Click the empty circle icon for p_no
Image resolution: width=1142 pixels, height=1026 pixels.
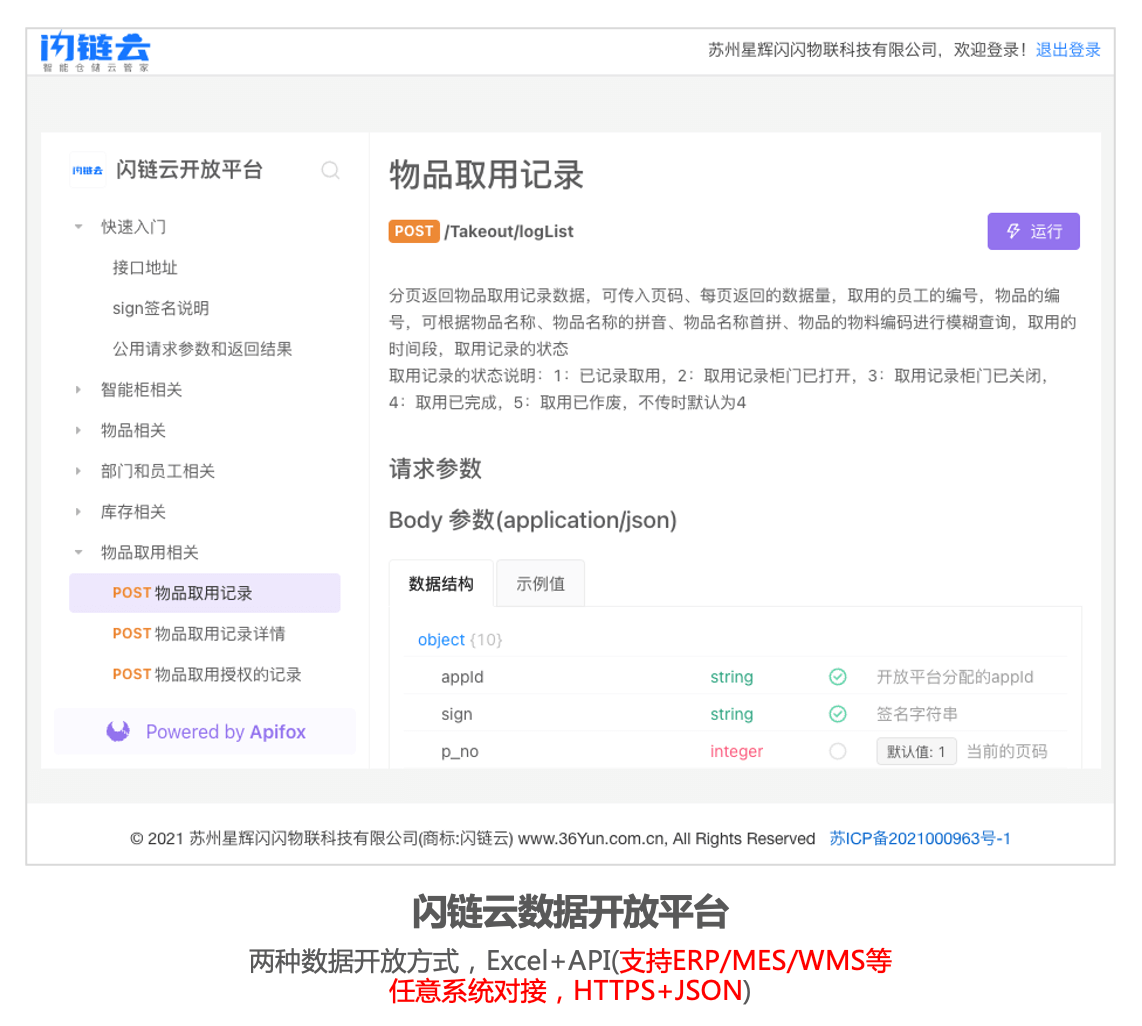(x=838, y=751)
